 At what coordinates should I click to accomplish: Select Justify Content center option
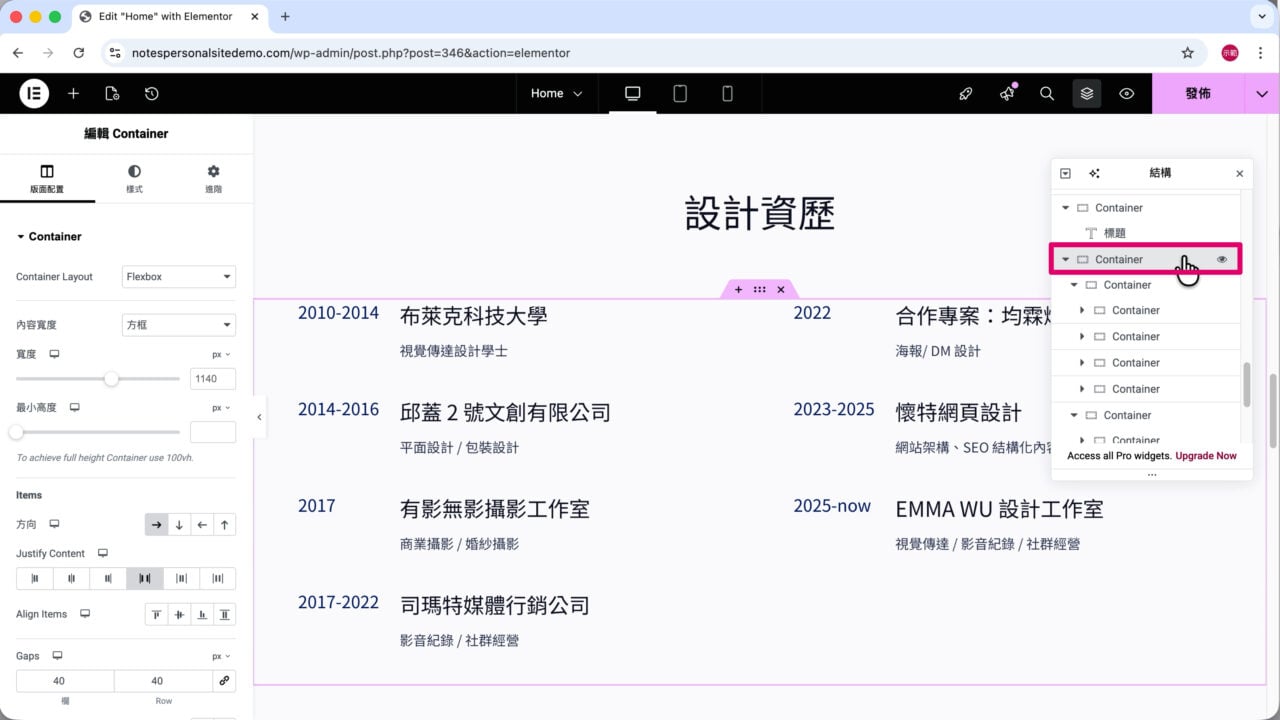(x=71, y=578)
